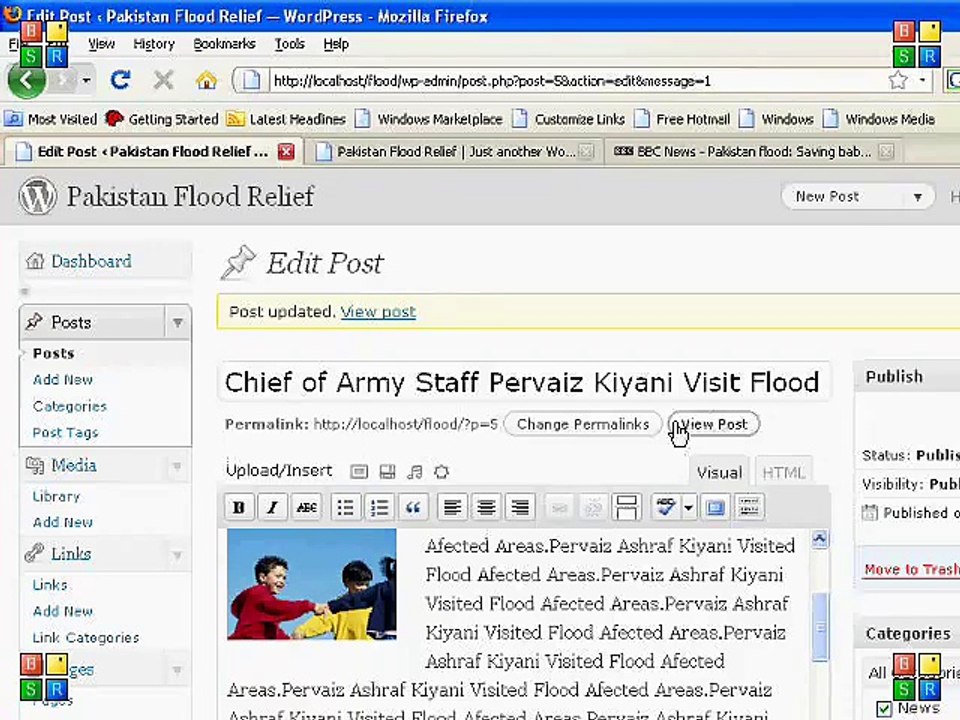
Task: Bookmark this page with the star icon
Action: point(898,80)
